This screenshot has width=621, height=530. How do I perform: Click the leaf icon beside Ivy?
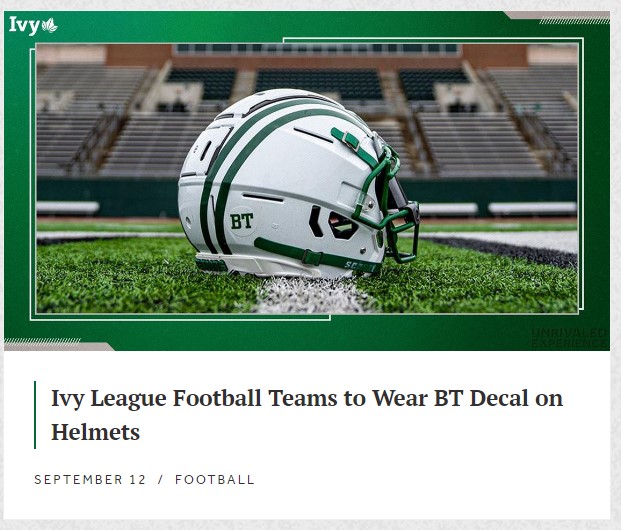[49, 25]
